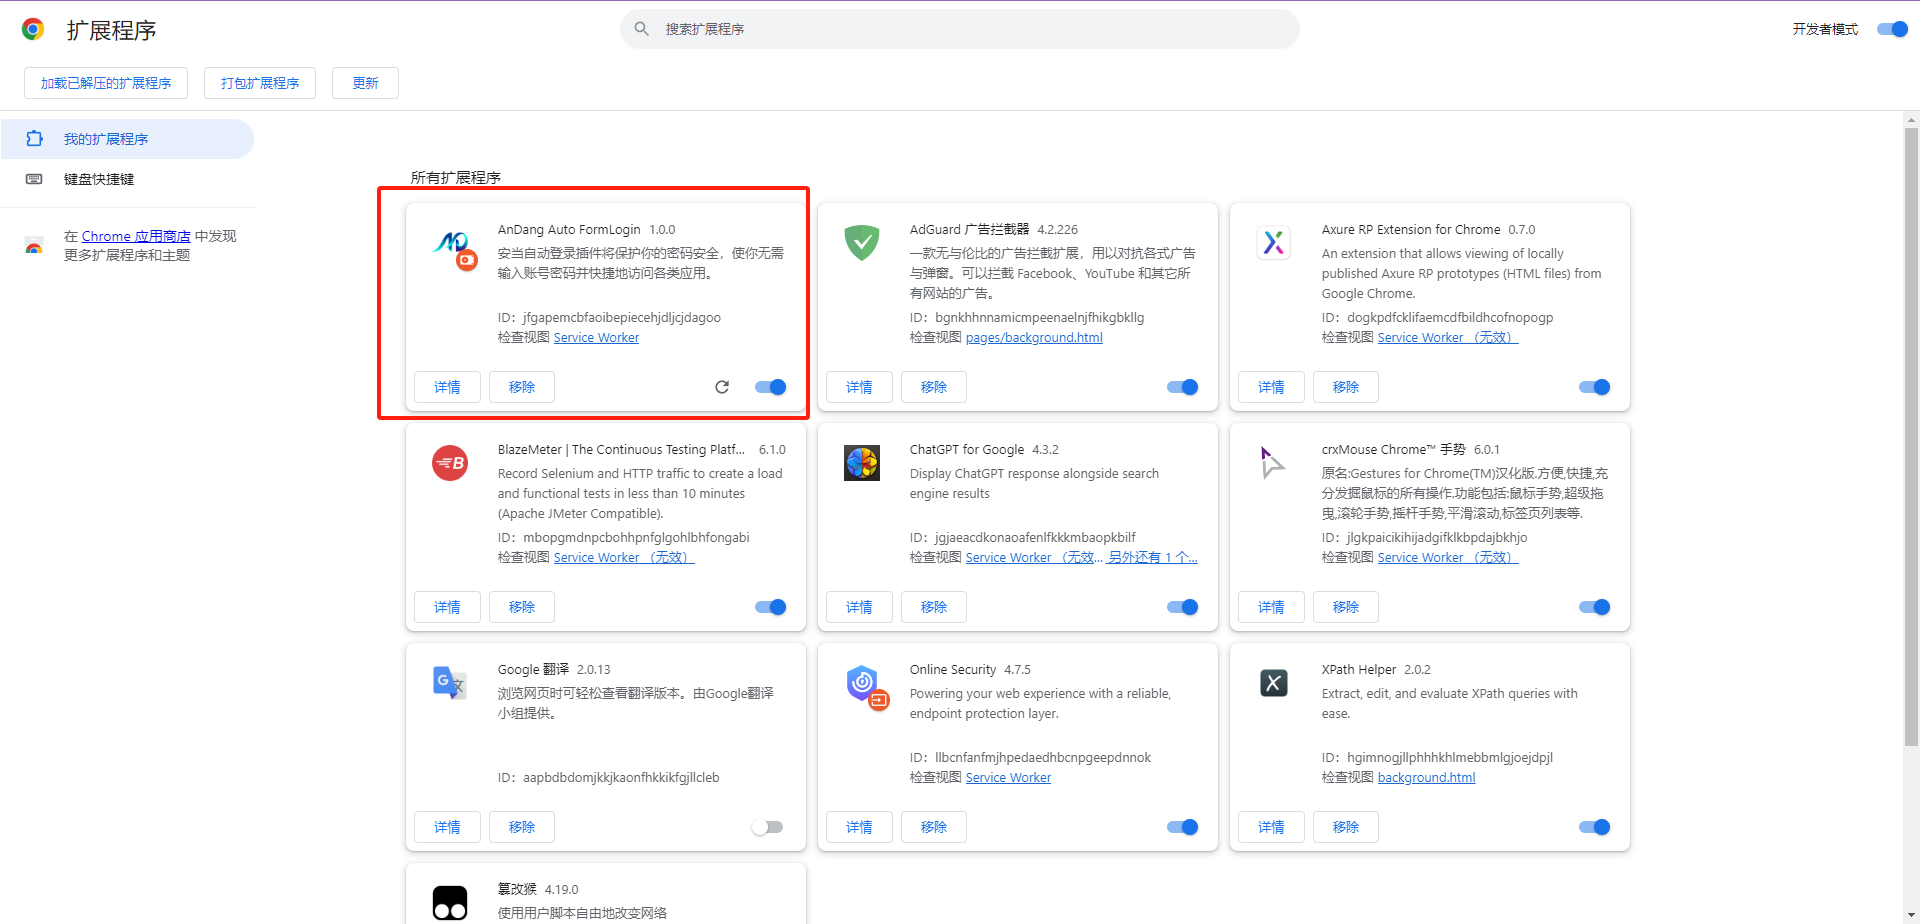This screenshot has height=924, width=1920.
Task: Click the AdGuard green shield icon
Action: 861,242
